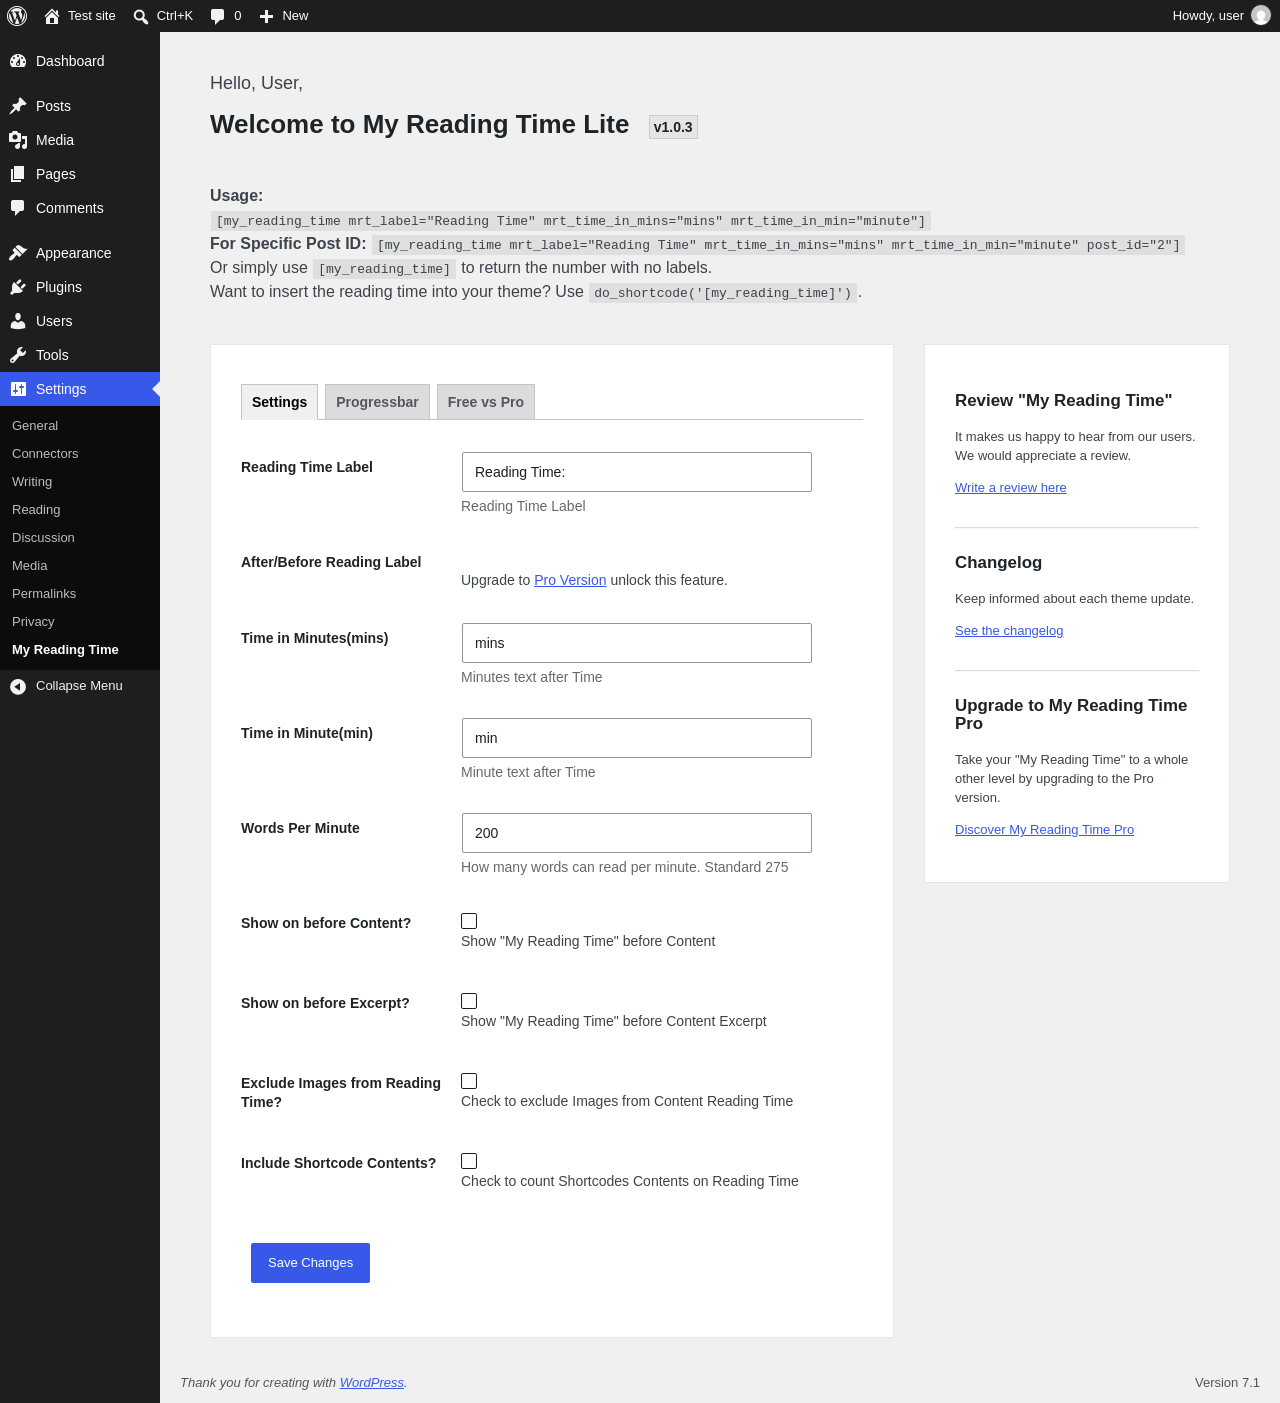Open the comments bubble icon in admin bar
The height and width of the screenshot is (1403, 1280).
coord(217,16)
